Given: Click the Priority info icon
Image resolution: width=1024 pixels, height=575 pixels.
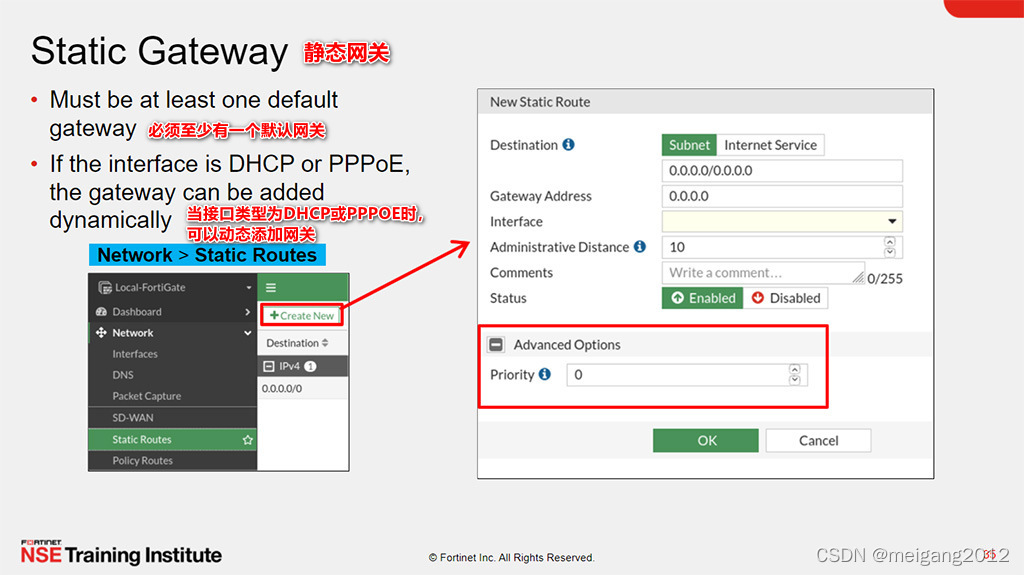Looking at the screenshot, I should click(x=545, y=374).
